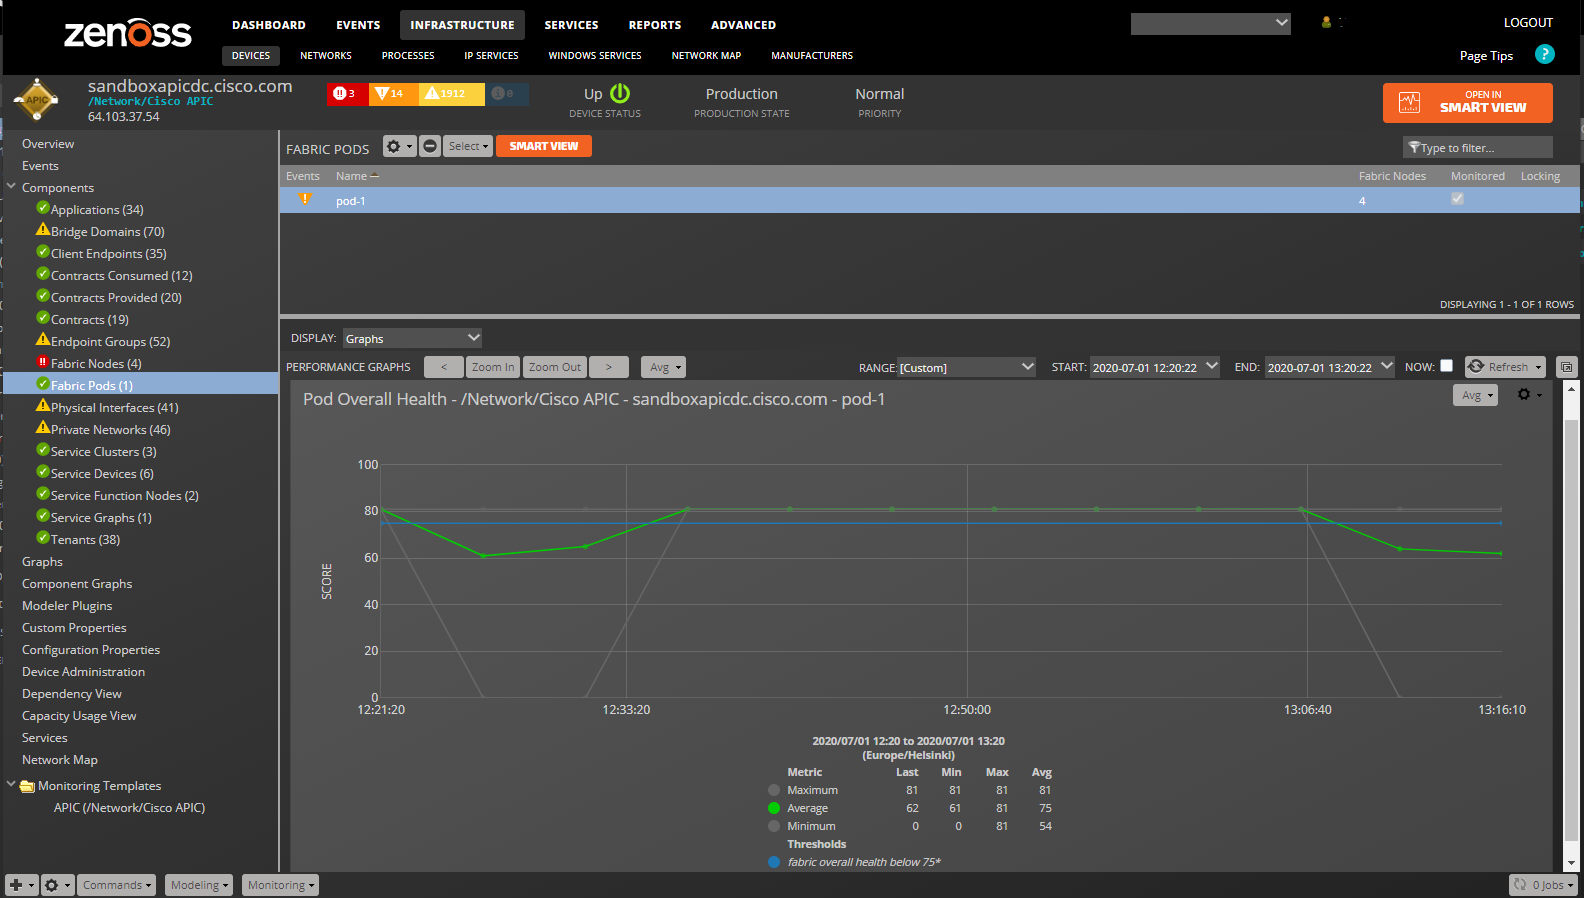Viewport: 1584px width, 898px height.
Task: Toggle the Average series legend marker
Action: point(774,808)
